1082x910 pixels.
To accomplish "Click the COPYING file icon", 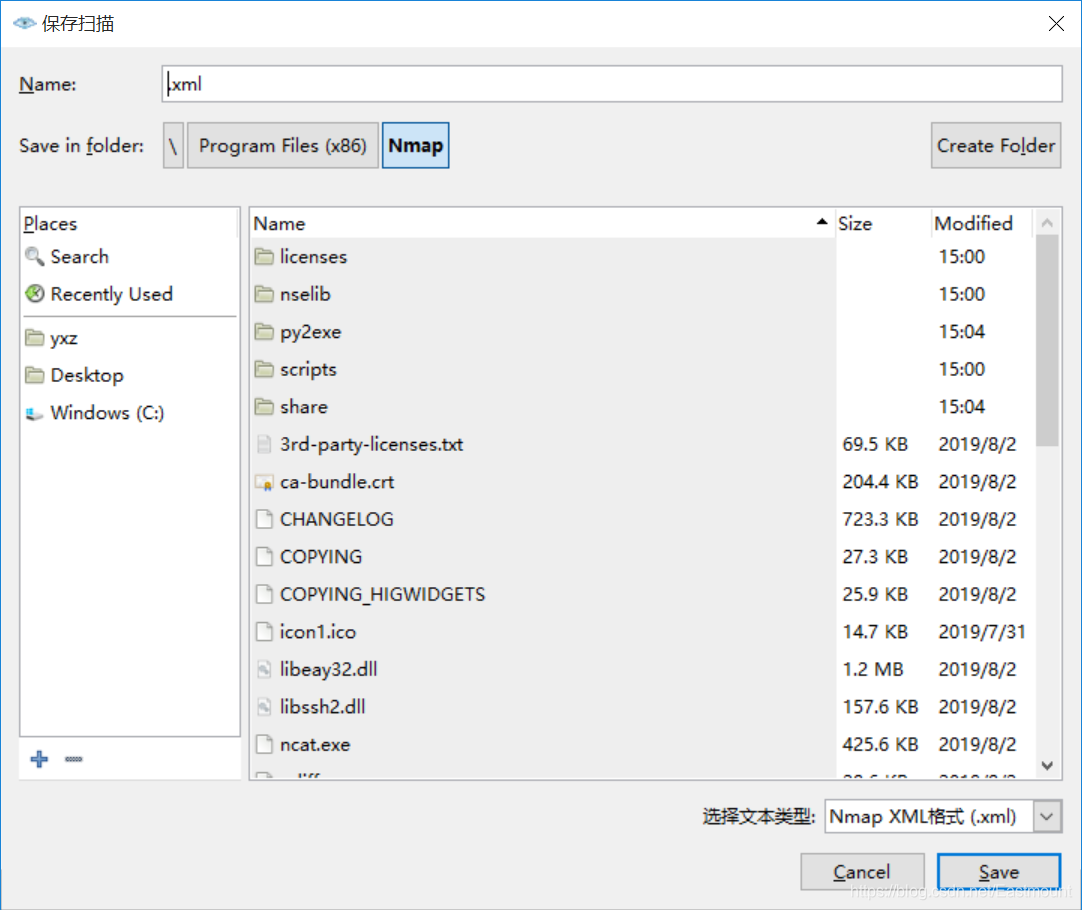I will 264,557.
